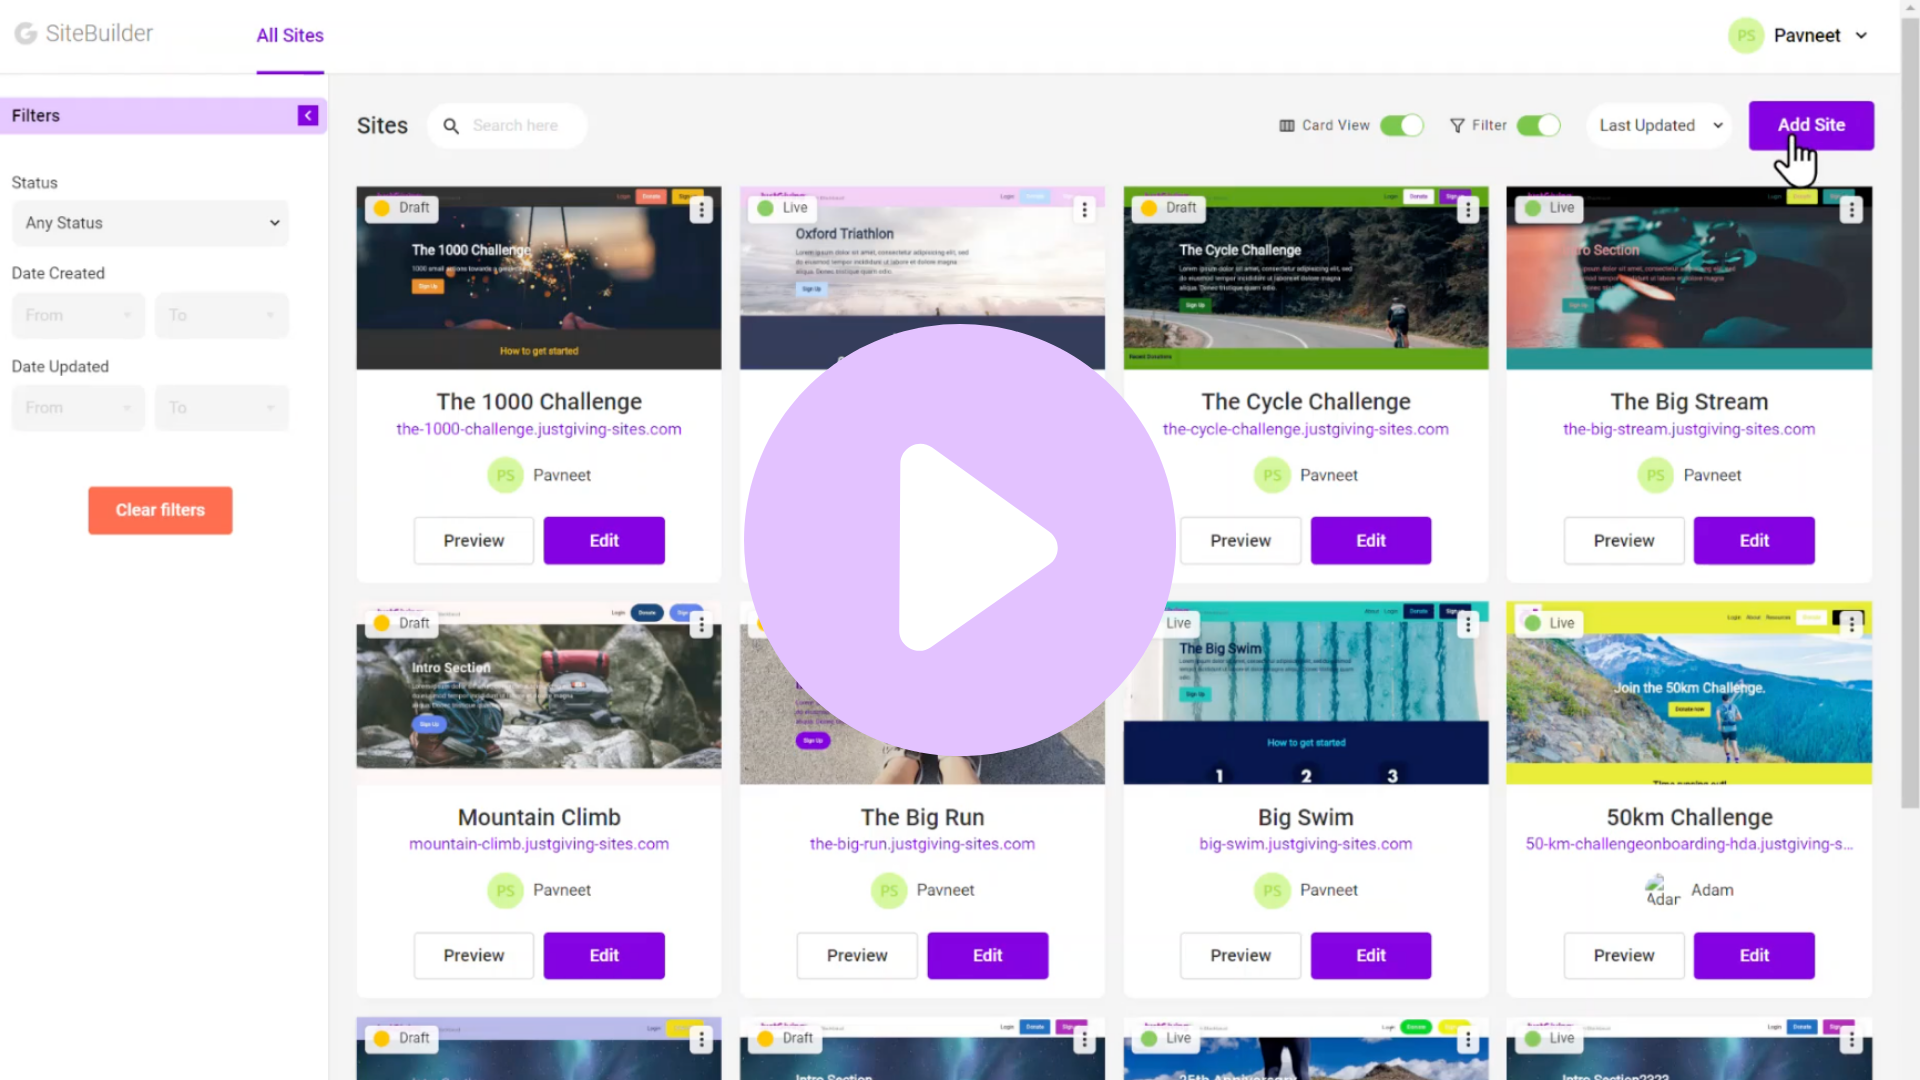Preview the 50km Challenge site
The width and height of the screenshot is (1920, 1080).
(1624, 956)
